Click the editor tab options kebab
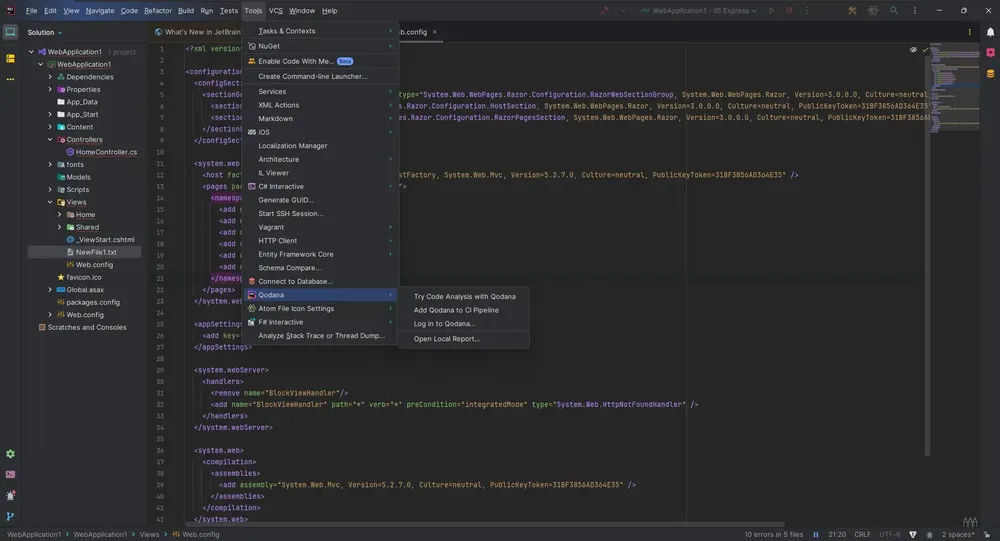1000x541 pixels. pos(969,32)
